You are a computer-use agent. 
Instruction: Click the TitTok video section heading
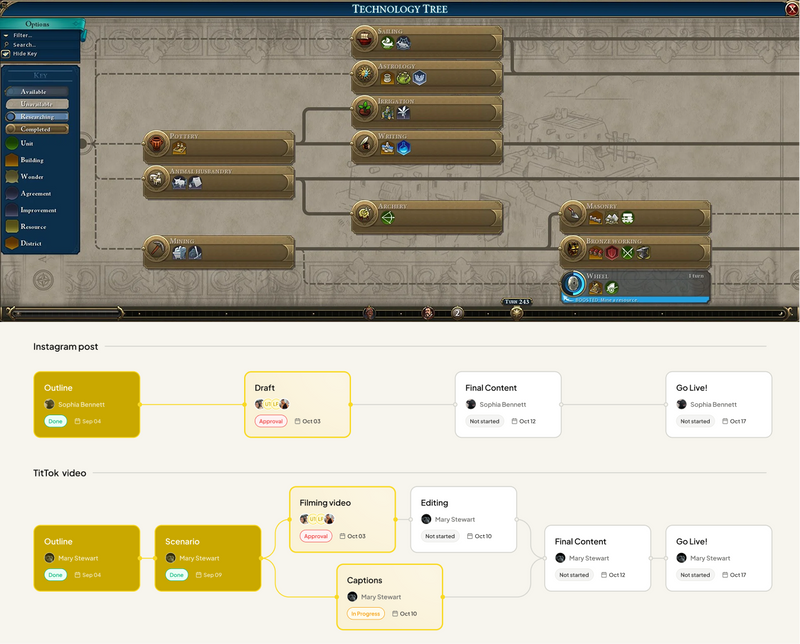pyautogui.click(x=60, y=473)
